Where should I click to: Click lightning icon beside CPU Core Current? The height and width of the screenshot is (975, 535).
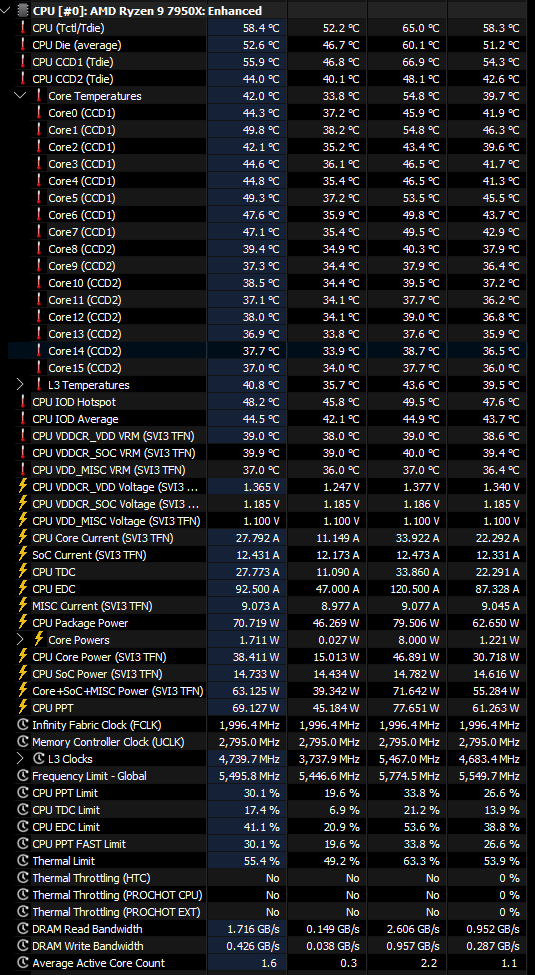[23, 538]
